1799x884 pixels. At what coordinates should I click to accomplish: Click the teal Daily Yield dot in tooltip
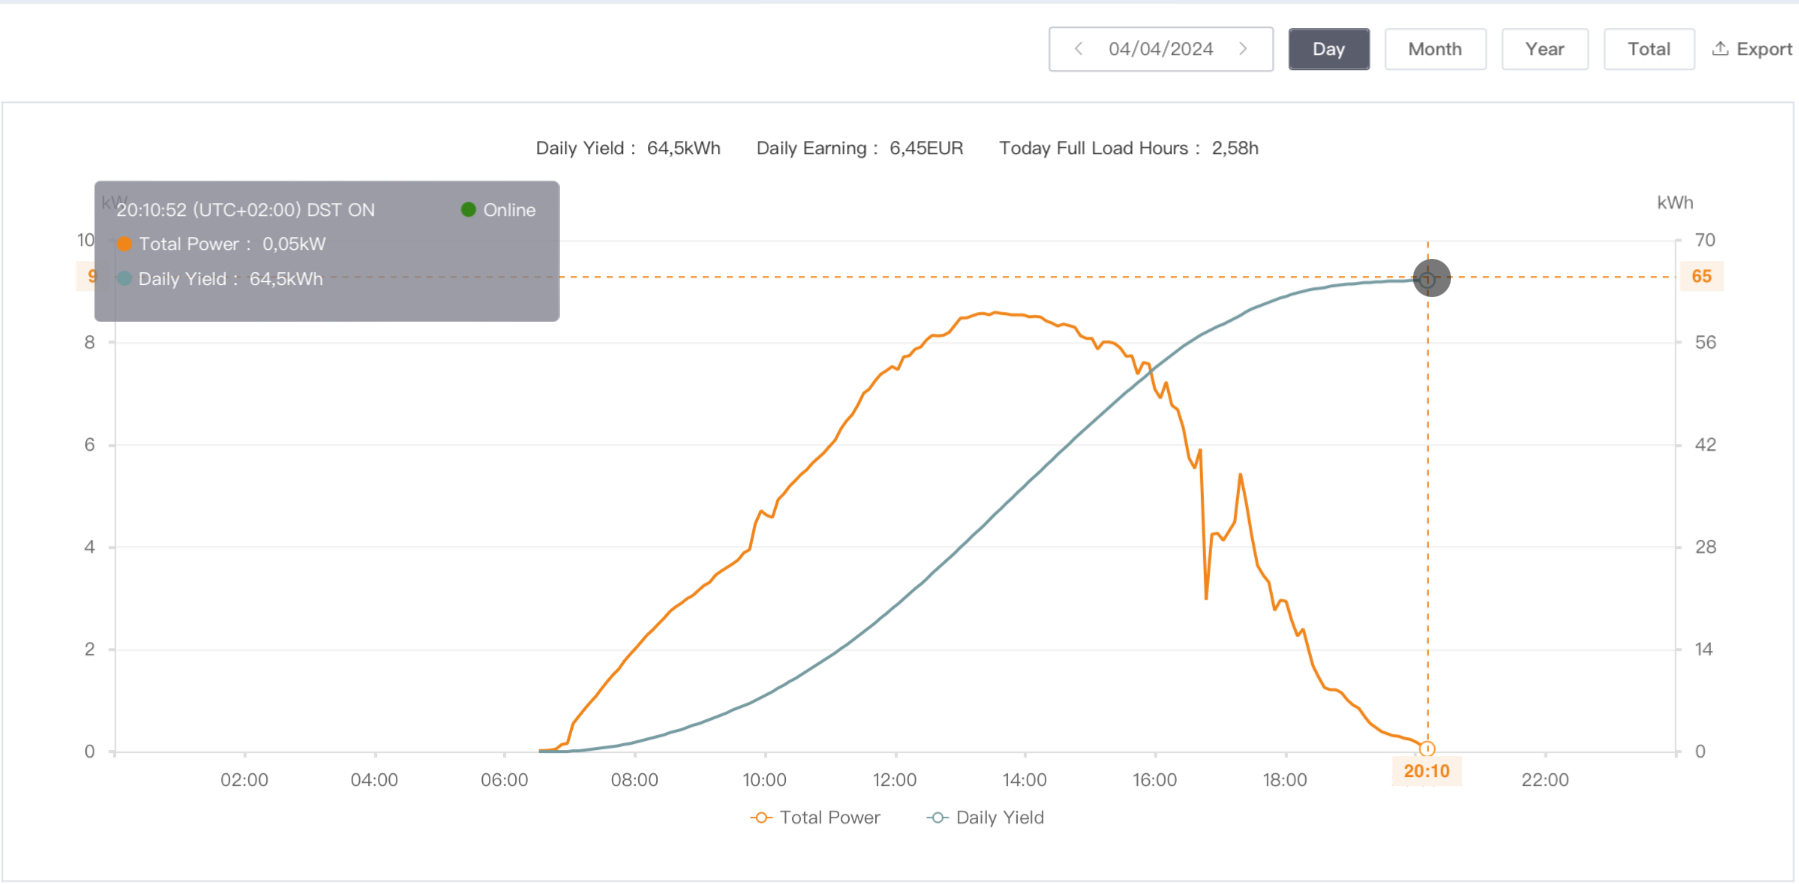[124, 279]
